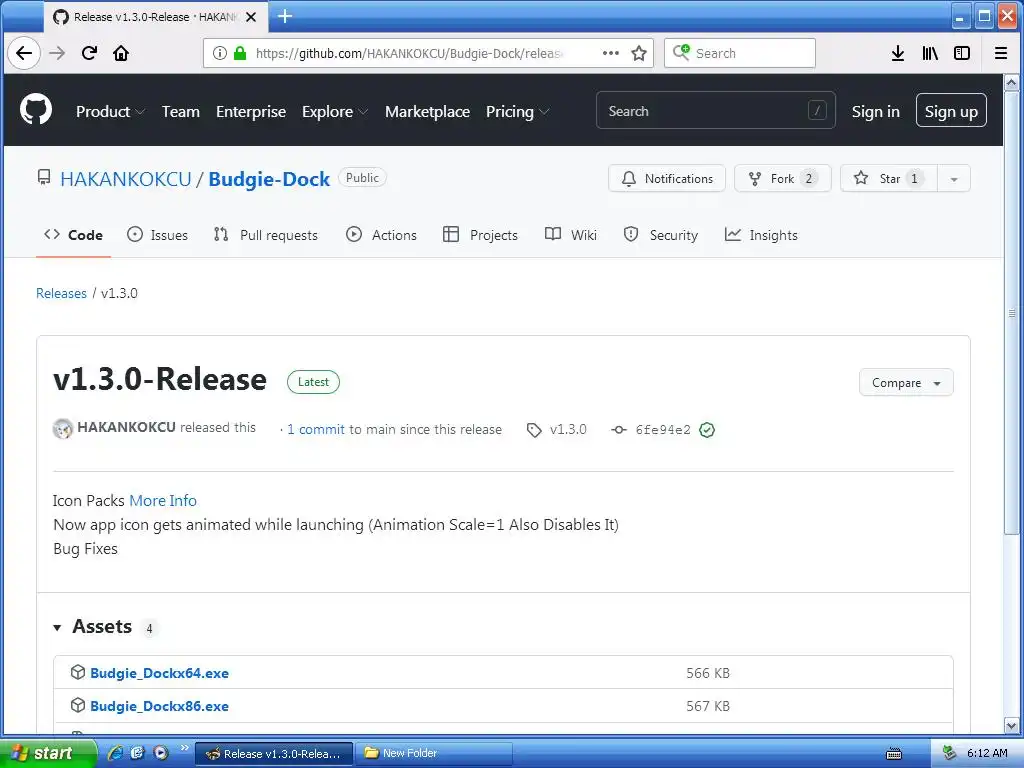The width and height of the screenshot is (1024, 768).
Task: Open the Projects tab
Action: pyautogui.click(x=480, y=235)
